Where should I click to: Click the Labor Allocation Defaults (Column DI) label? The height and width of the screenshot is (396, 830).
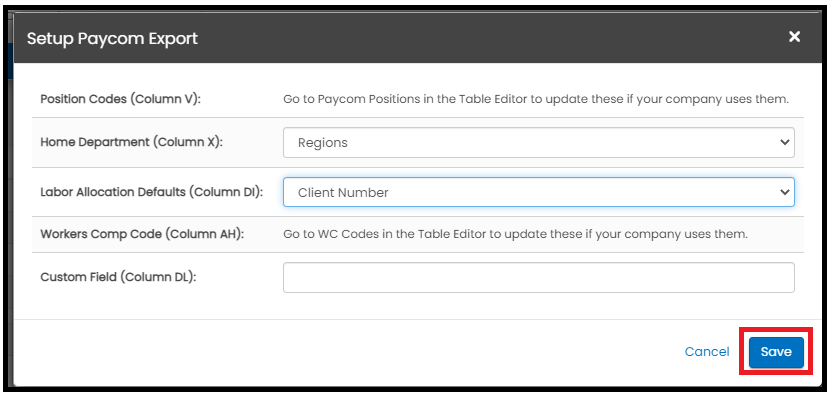click(x=152, y=192)
